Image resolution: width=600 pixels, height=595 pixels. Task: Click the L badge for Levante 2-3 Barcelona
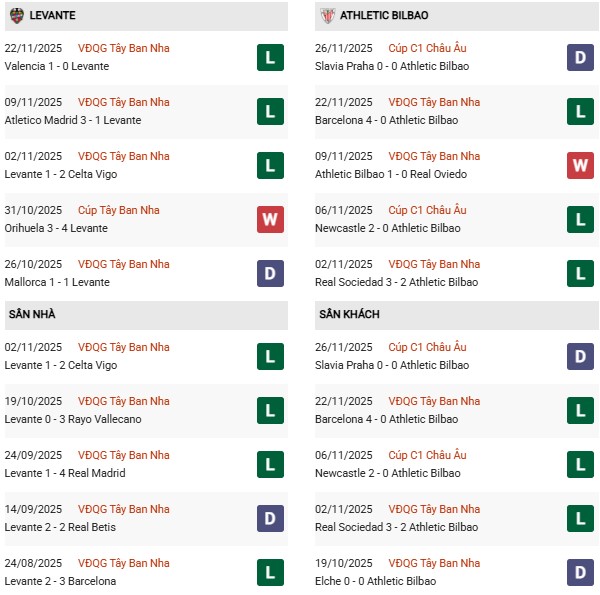270,572
